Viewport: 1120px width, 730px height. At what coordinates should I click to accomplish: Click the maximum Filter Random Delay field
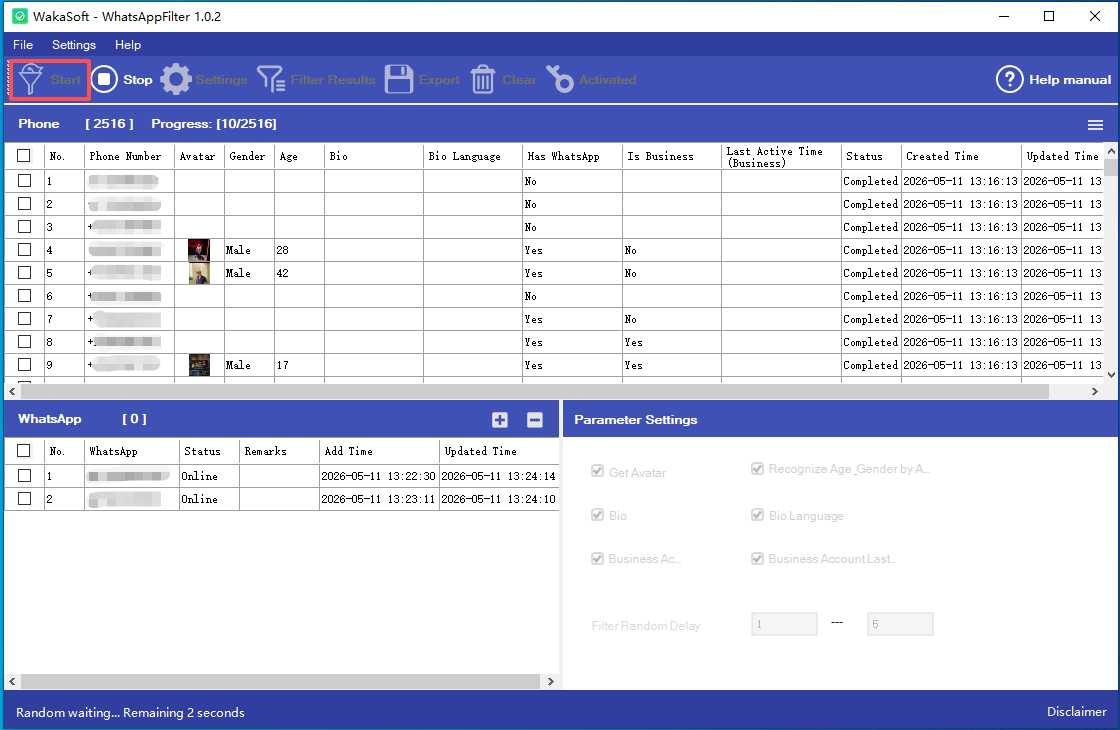point(900,624)
